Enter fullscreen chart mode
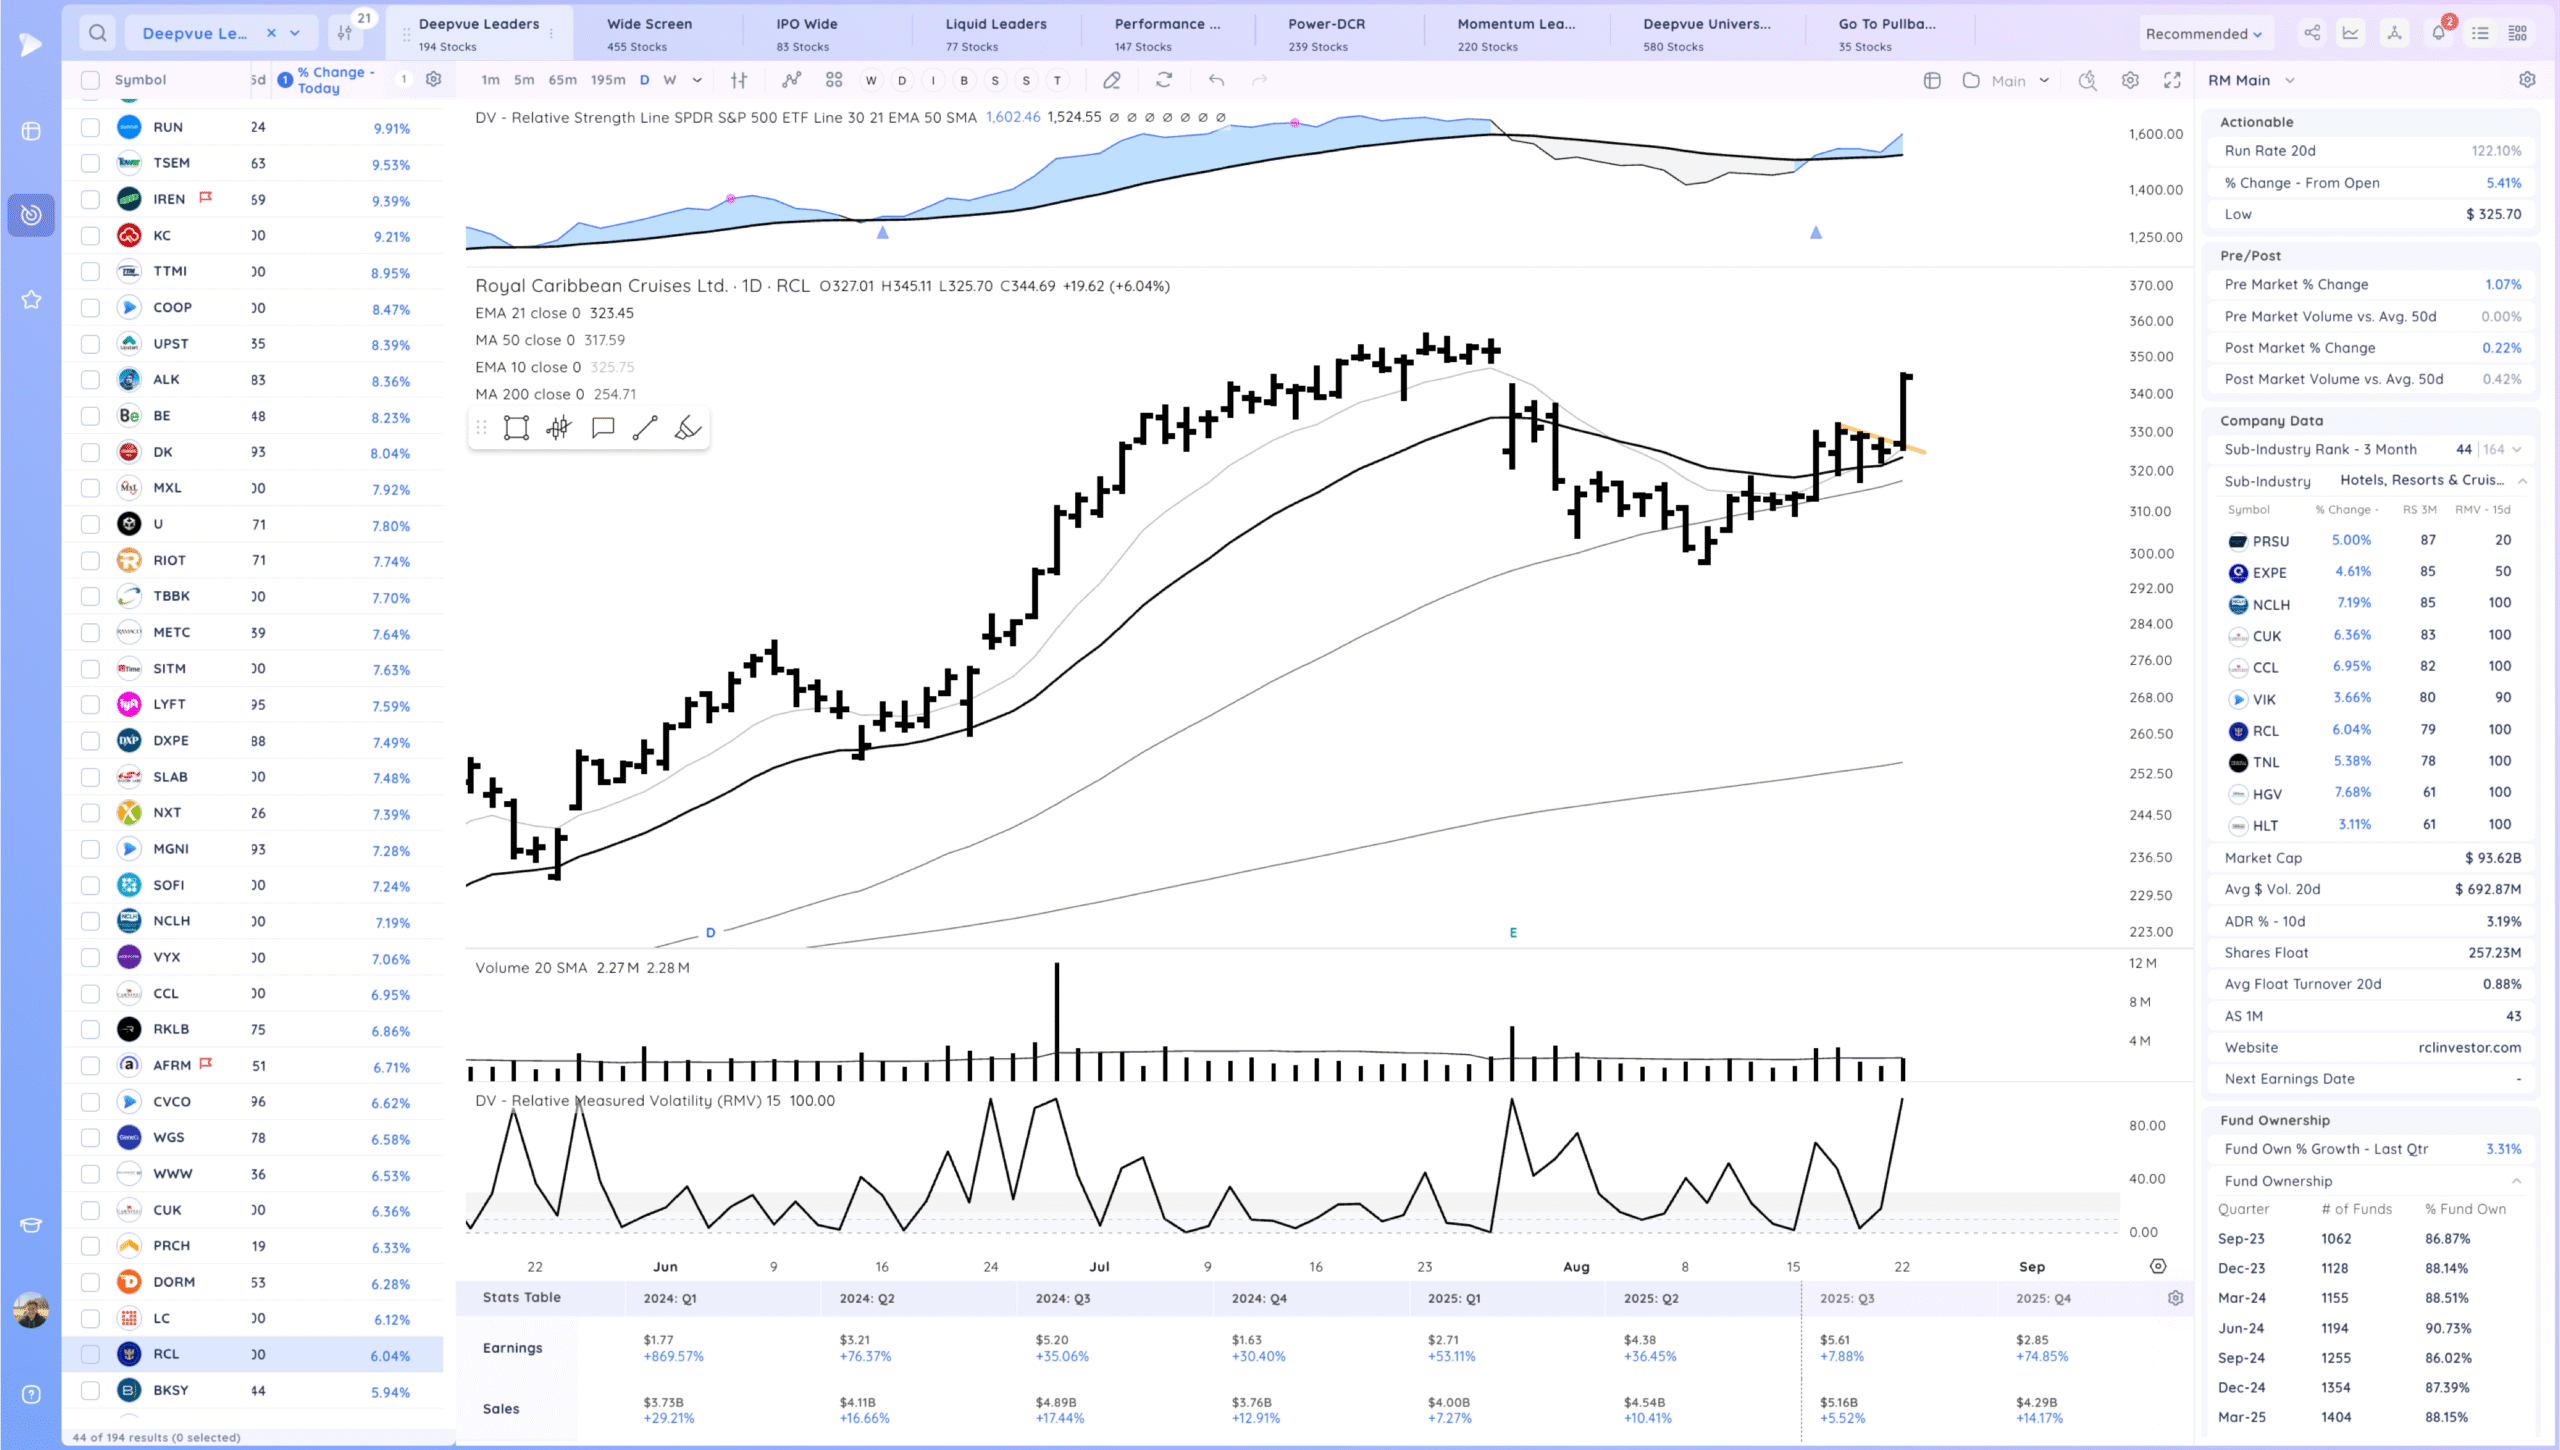 (x=2172, y=80)
